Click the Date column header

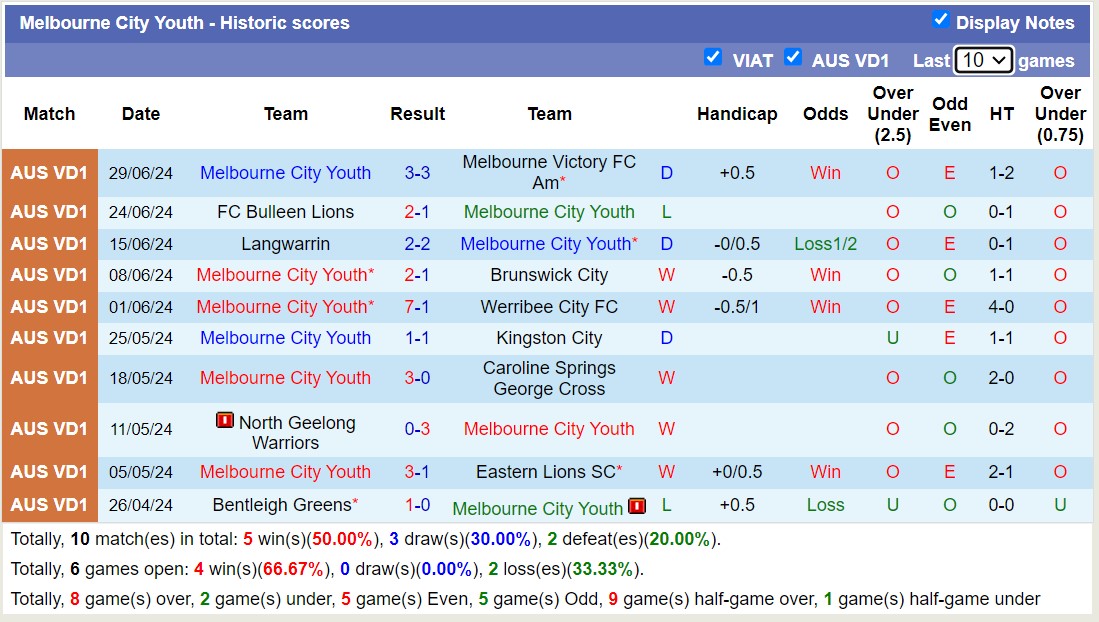(141, 114)
